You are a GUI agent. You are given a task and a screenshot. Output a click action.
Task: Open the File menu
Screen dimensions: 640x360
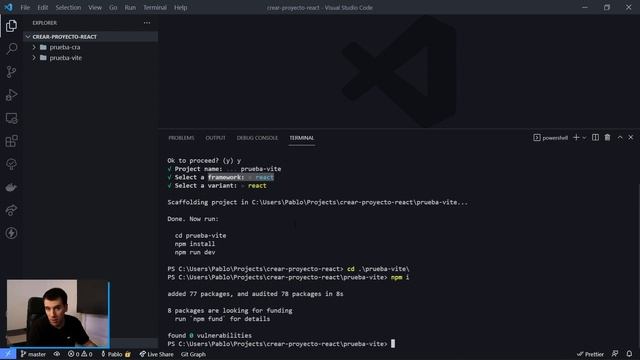(25, 7)
